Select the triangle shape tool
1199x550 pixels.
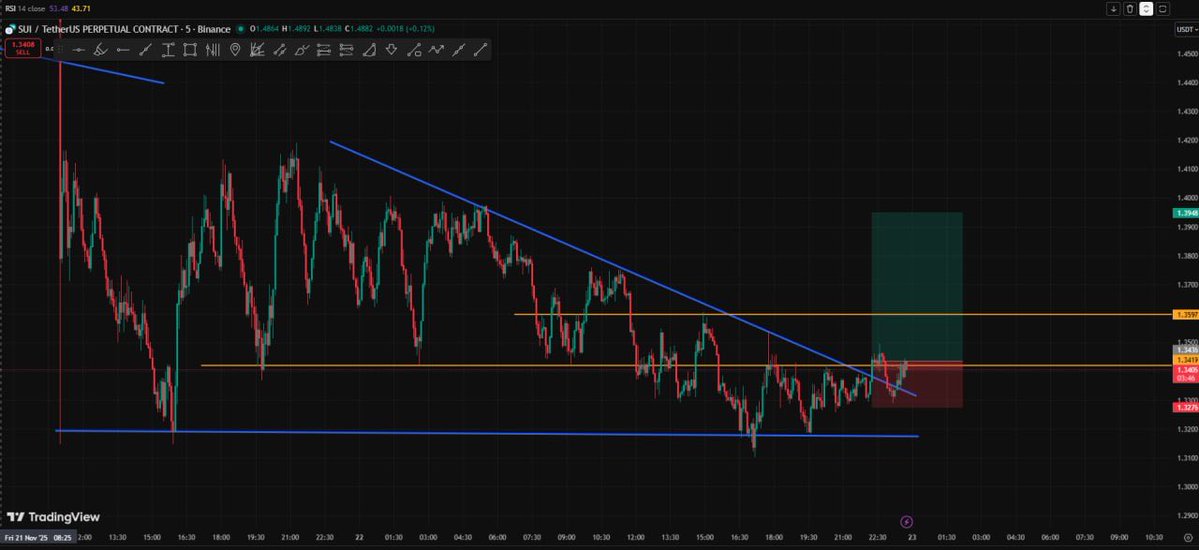[369, 50]
